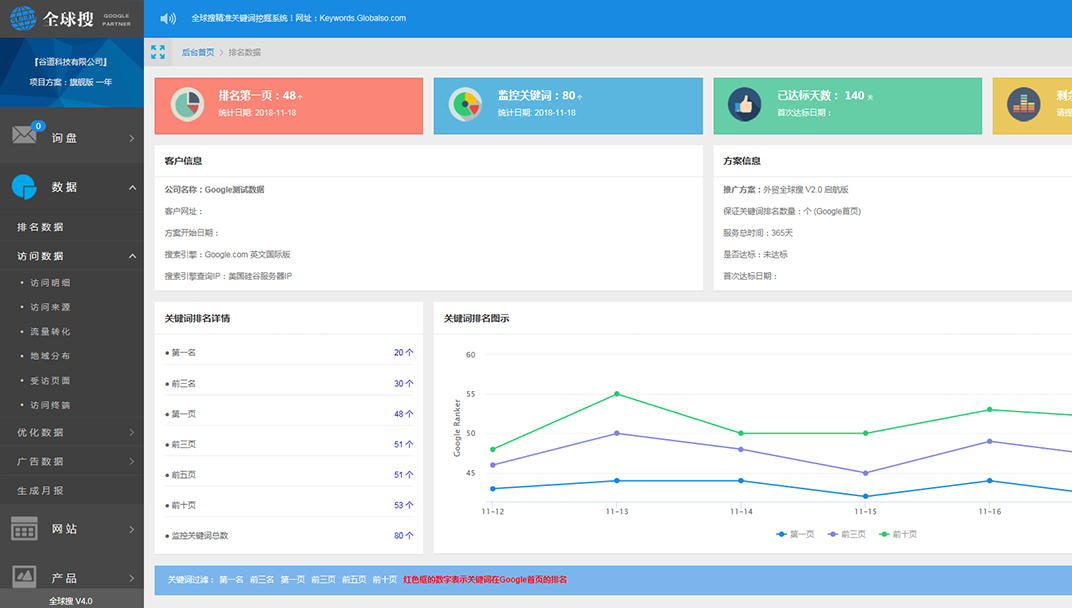Click the green data point at 11-13
This screenshot has width=1072, height=608.
pos(617,394)
